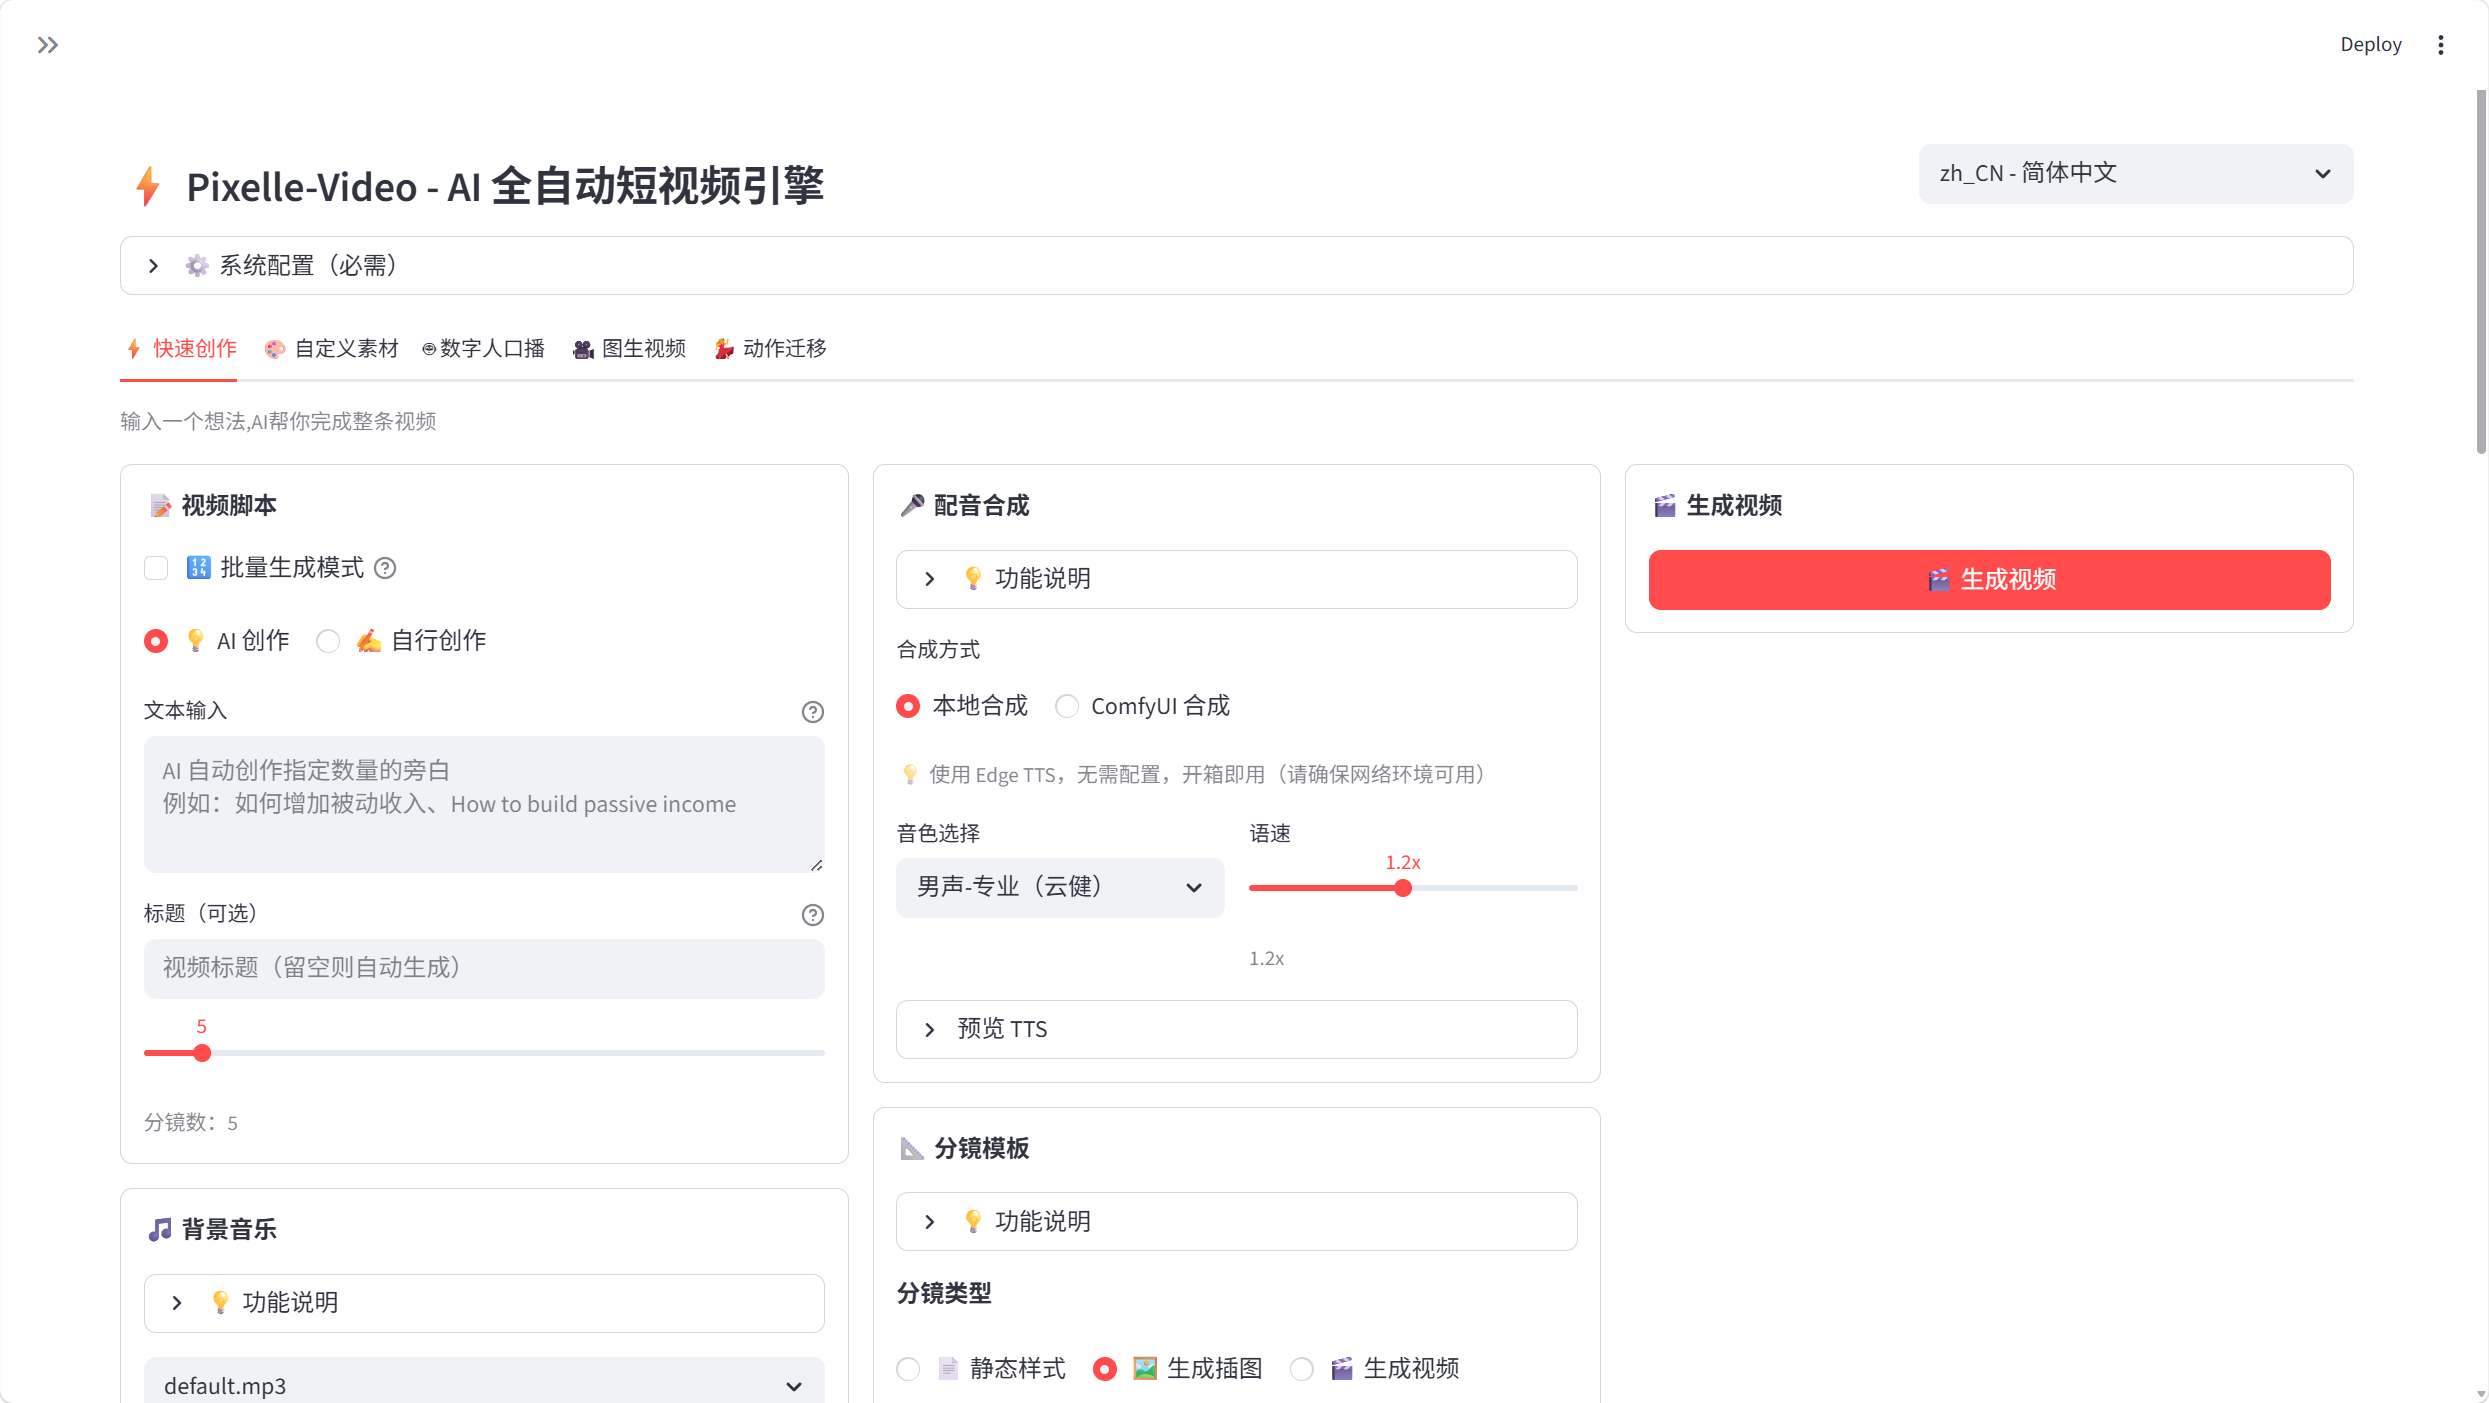The width and height of the screenshot is (2489, 1403).
Task: Click the lightning bolt icon before the title
Action: 147,186
